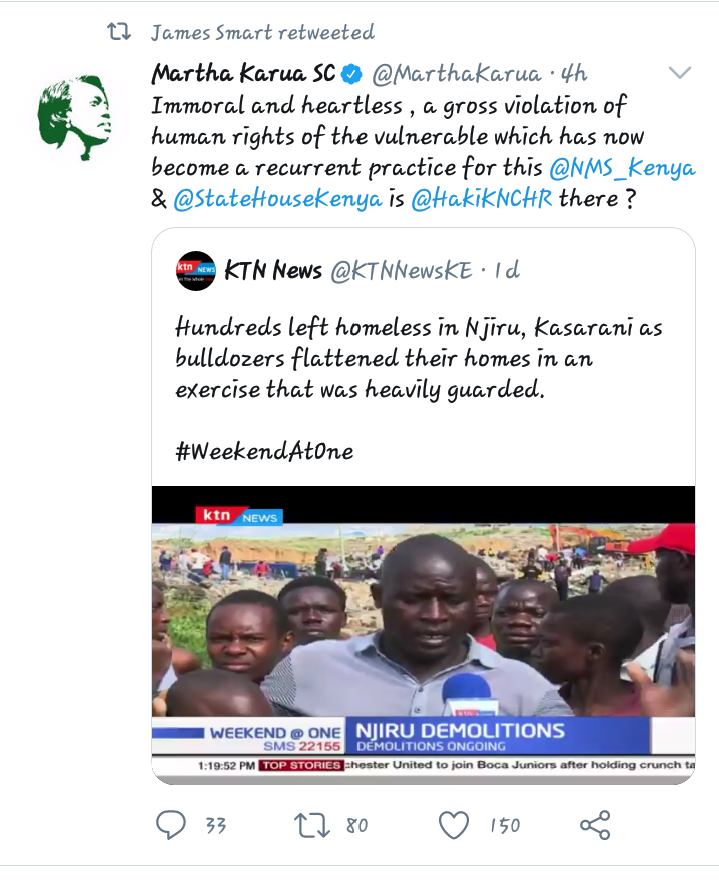Viewport: 719px width, 880px height.
Task: Click the @MarthaKarua handle
Action: [456, 74]
